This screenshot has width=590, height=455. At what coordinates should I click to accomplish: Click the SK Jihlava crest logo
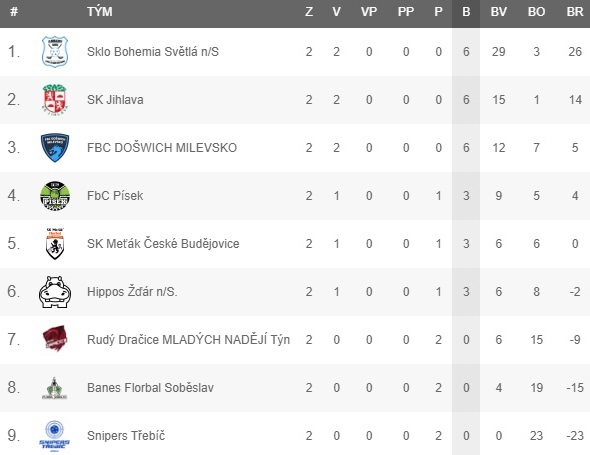(x=55, y=99)
